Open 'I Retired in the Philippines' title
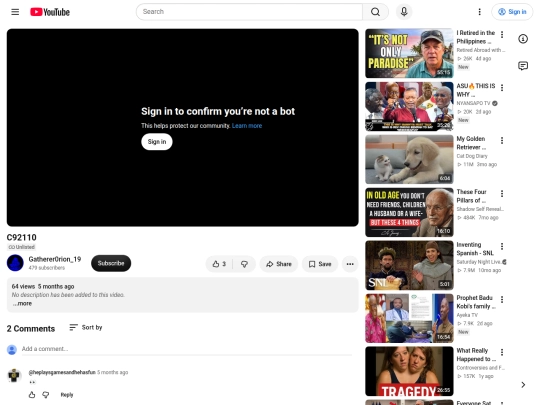 point(476,37)
